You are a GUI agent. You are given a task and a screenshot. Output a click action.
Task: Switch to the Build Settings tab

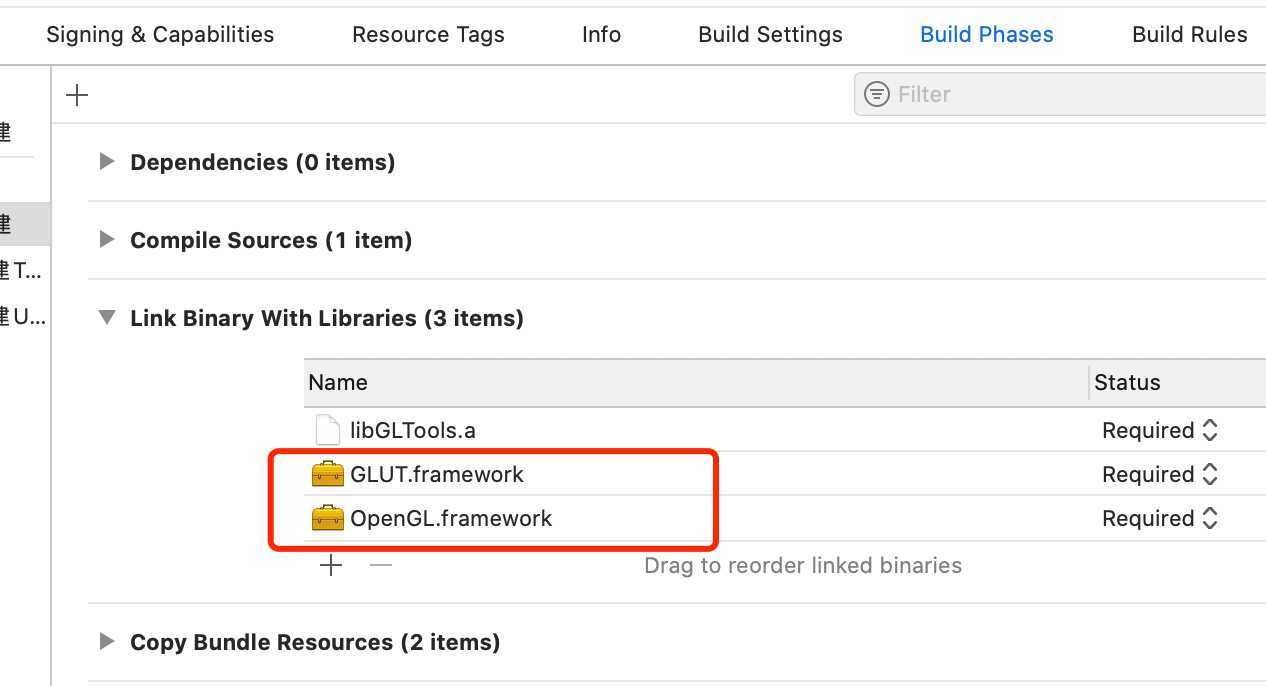pos(770,34)
